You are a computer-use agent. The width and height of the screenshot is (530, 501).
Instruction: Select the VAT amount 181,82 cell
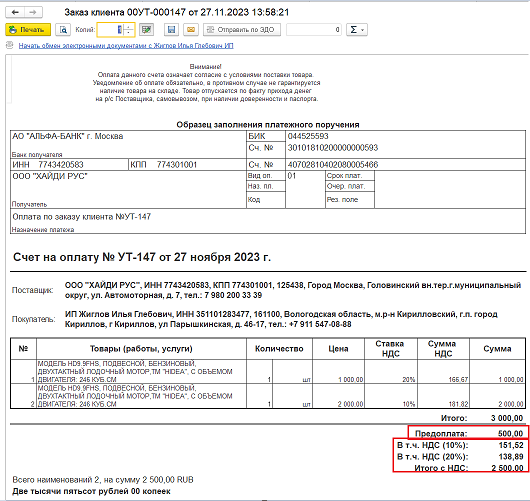point(443,396)
